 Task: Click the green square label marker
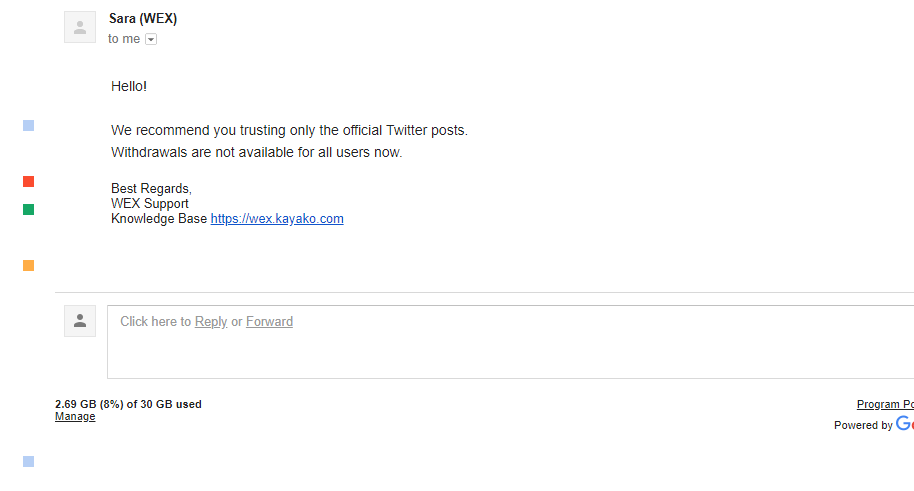29,209
